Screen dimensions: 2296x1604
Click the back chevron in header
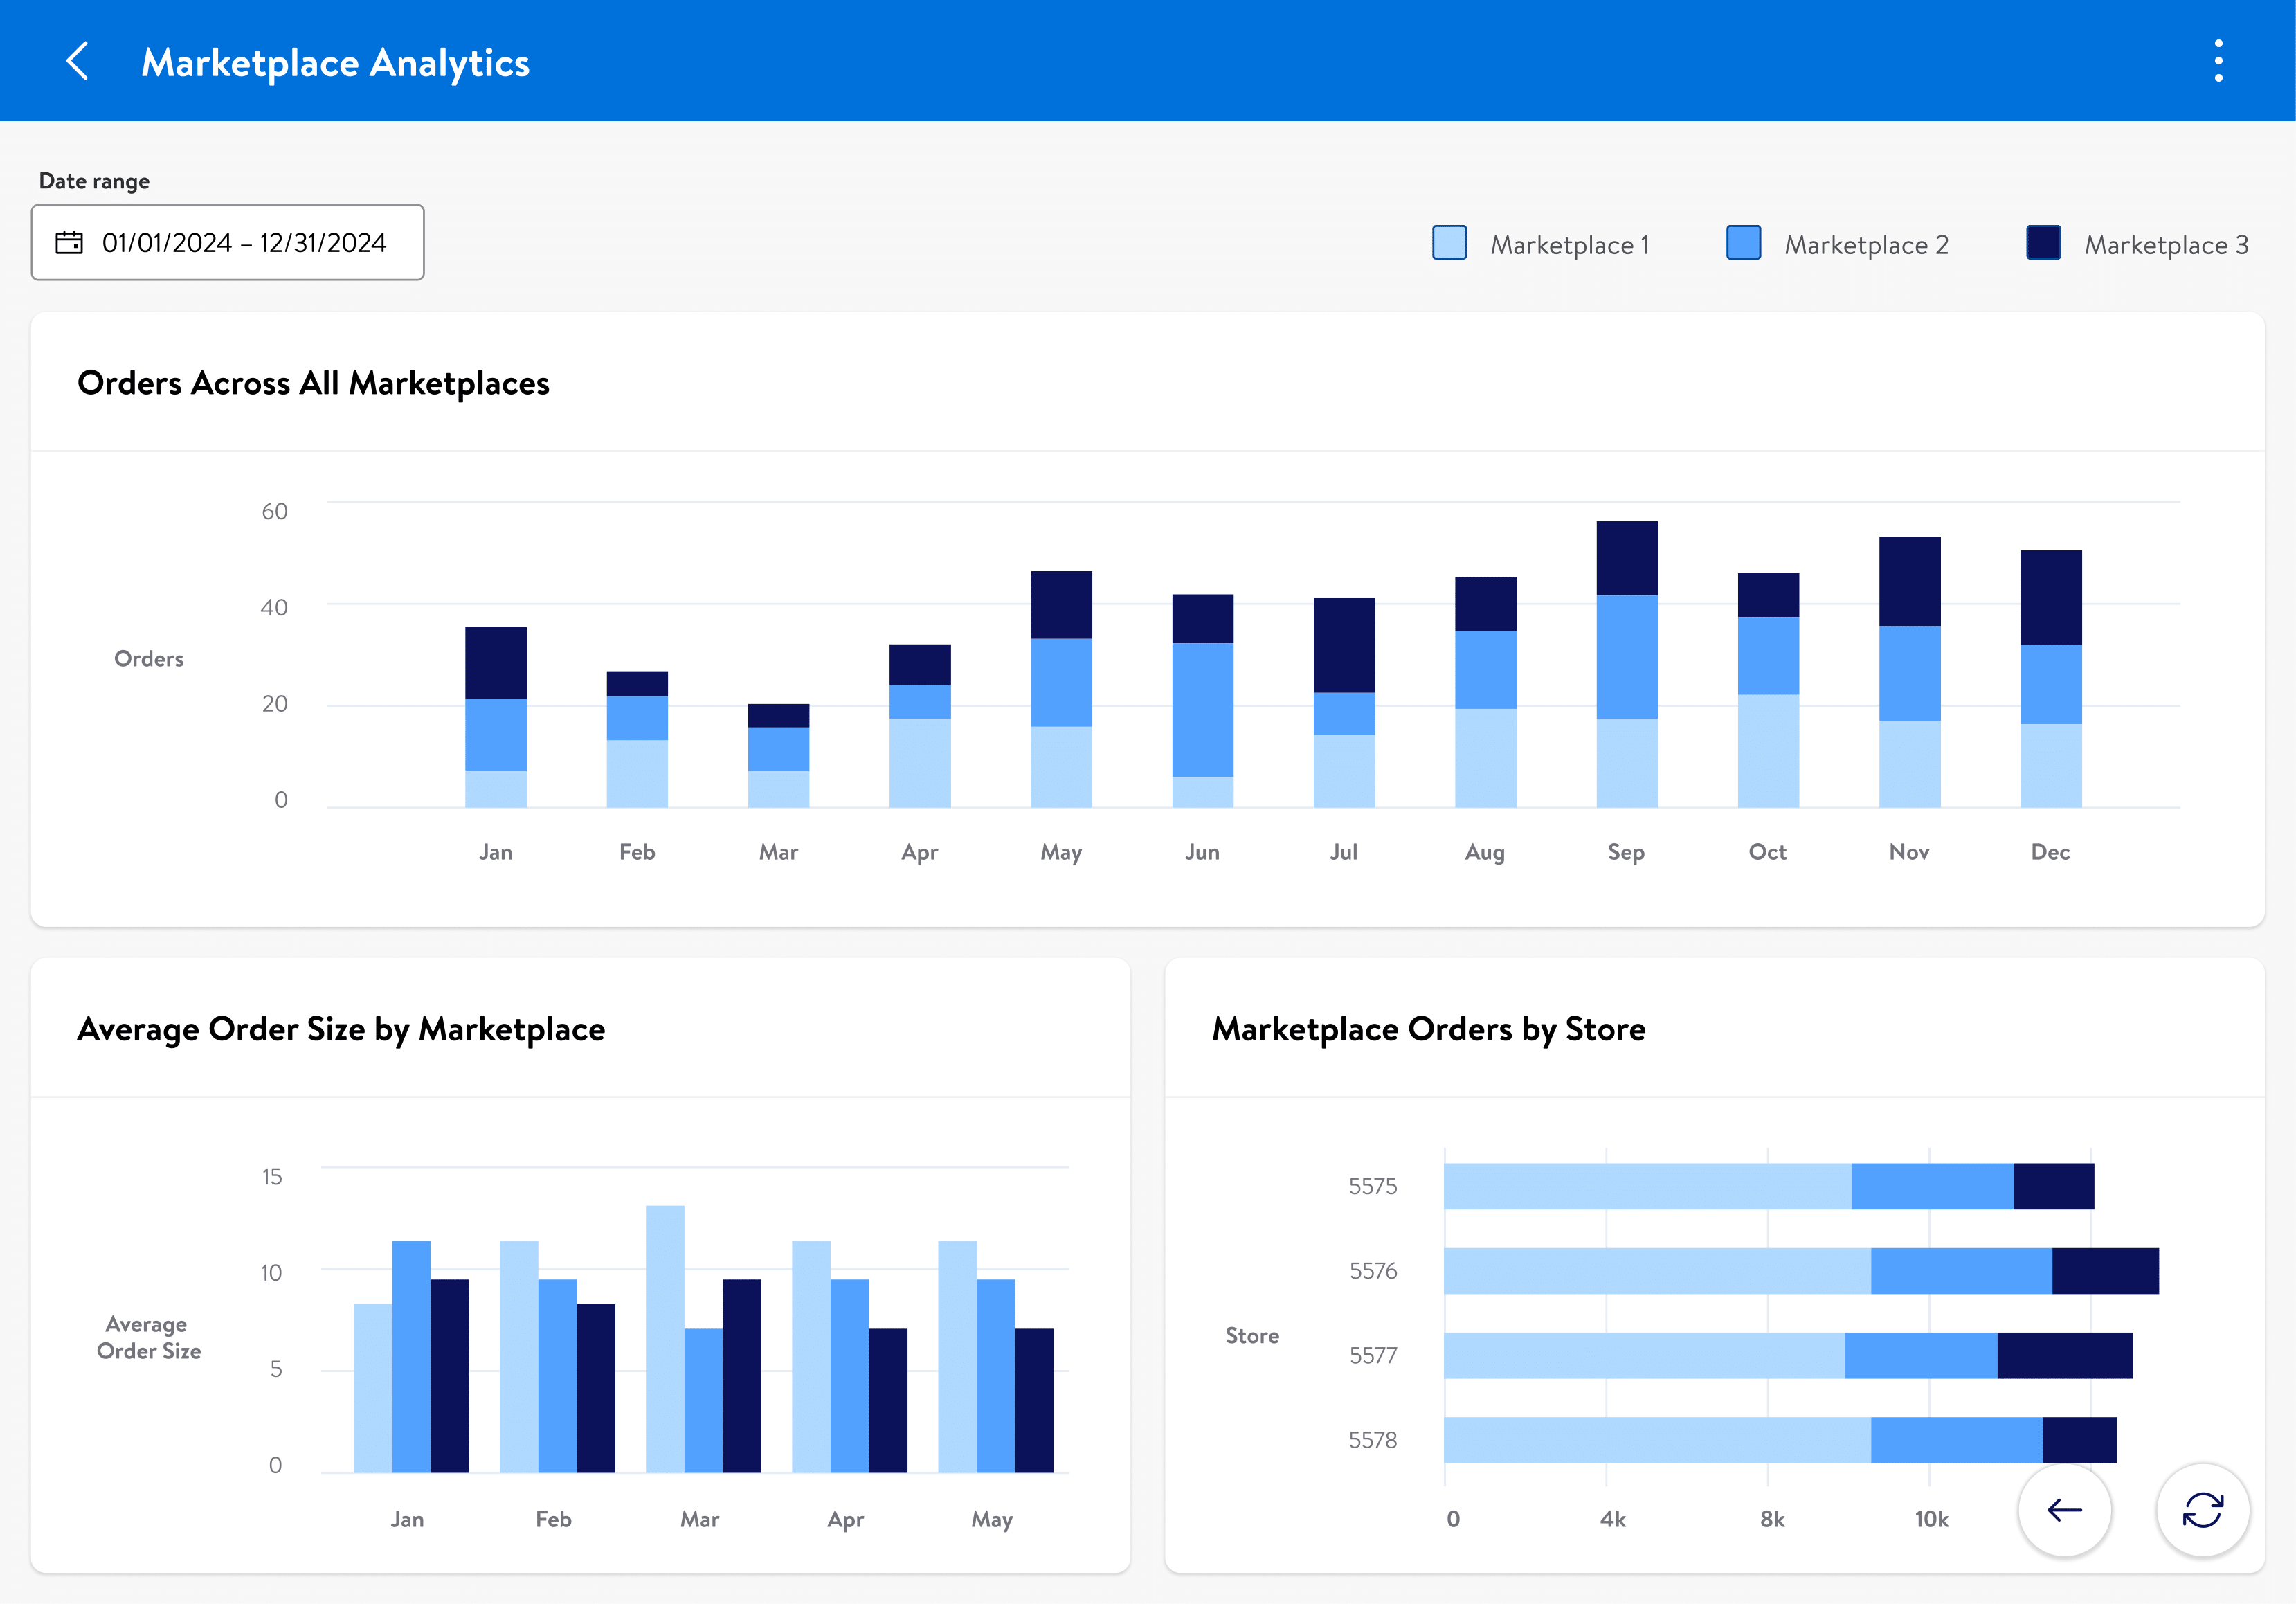(x=78, y=61)
